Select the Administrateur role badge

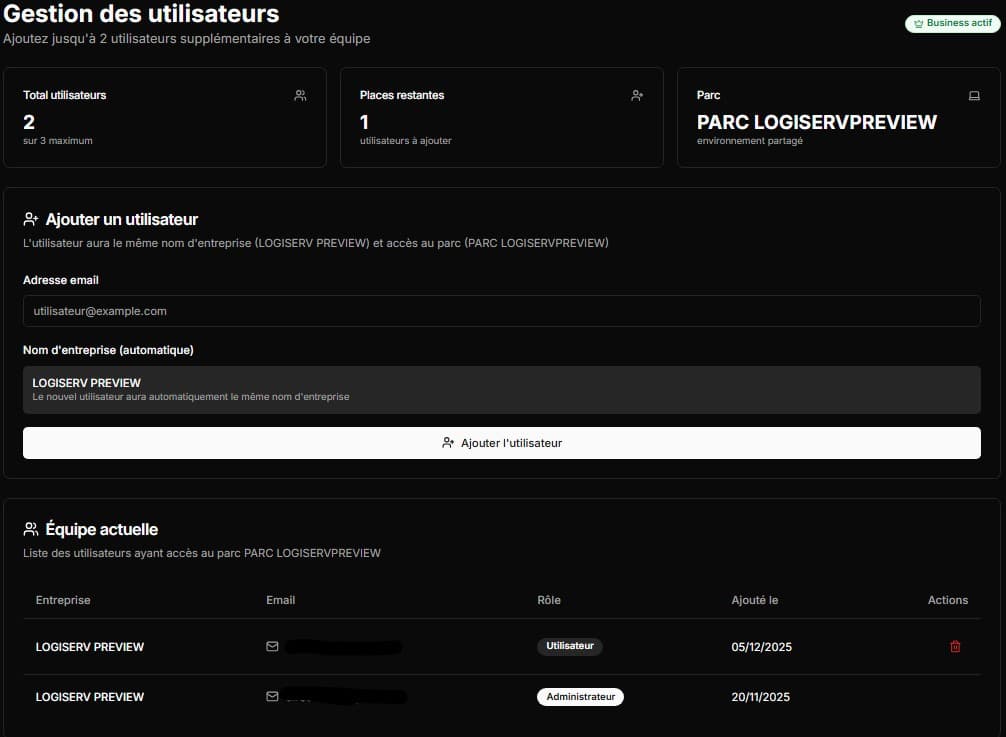580,696
